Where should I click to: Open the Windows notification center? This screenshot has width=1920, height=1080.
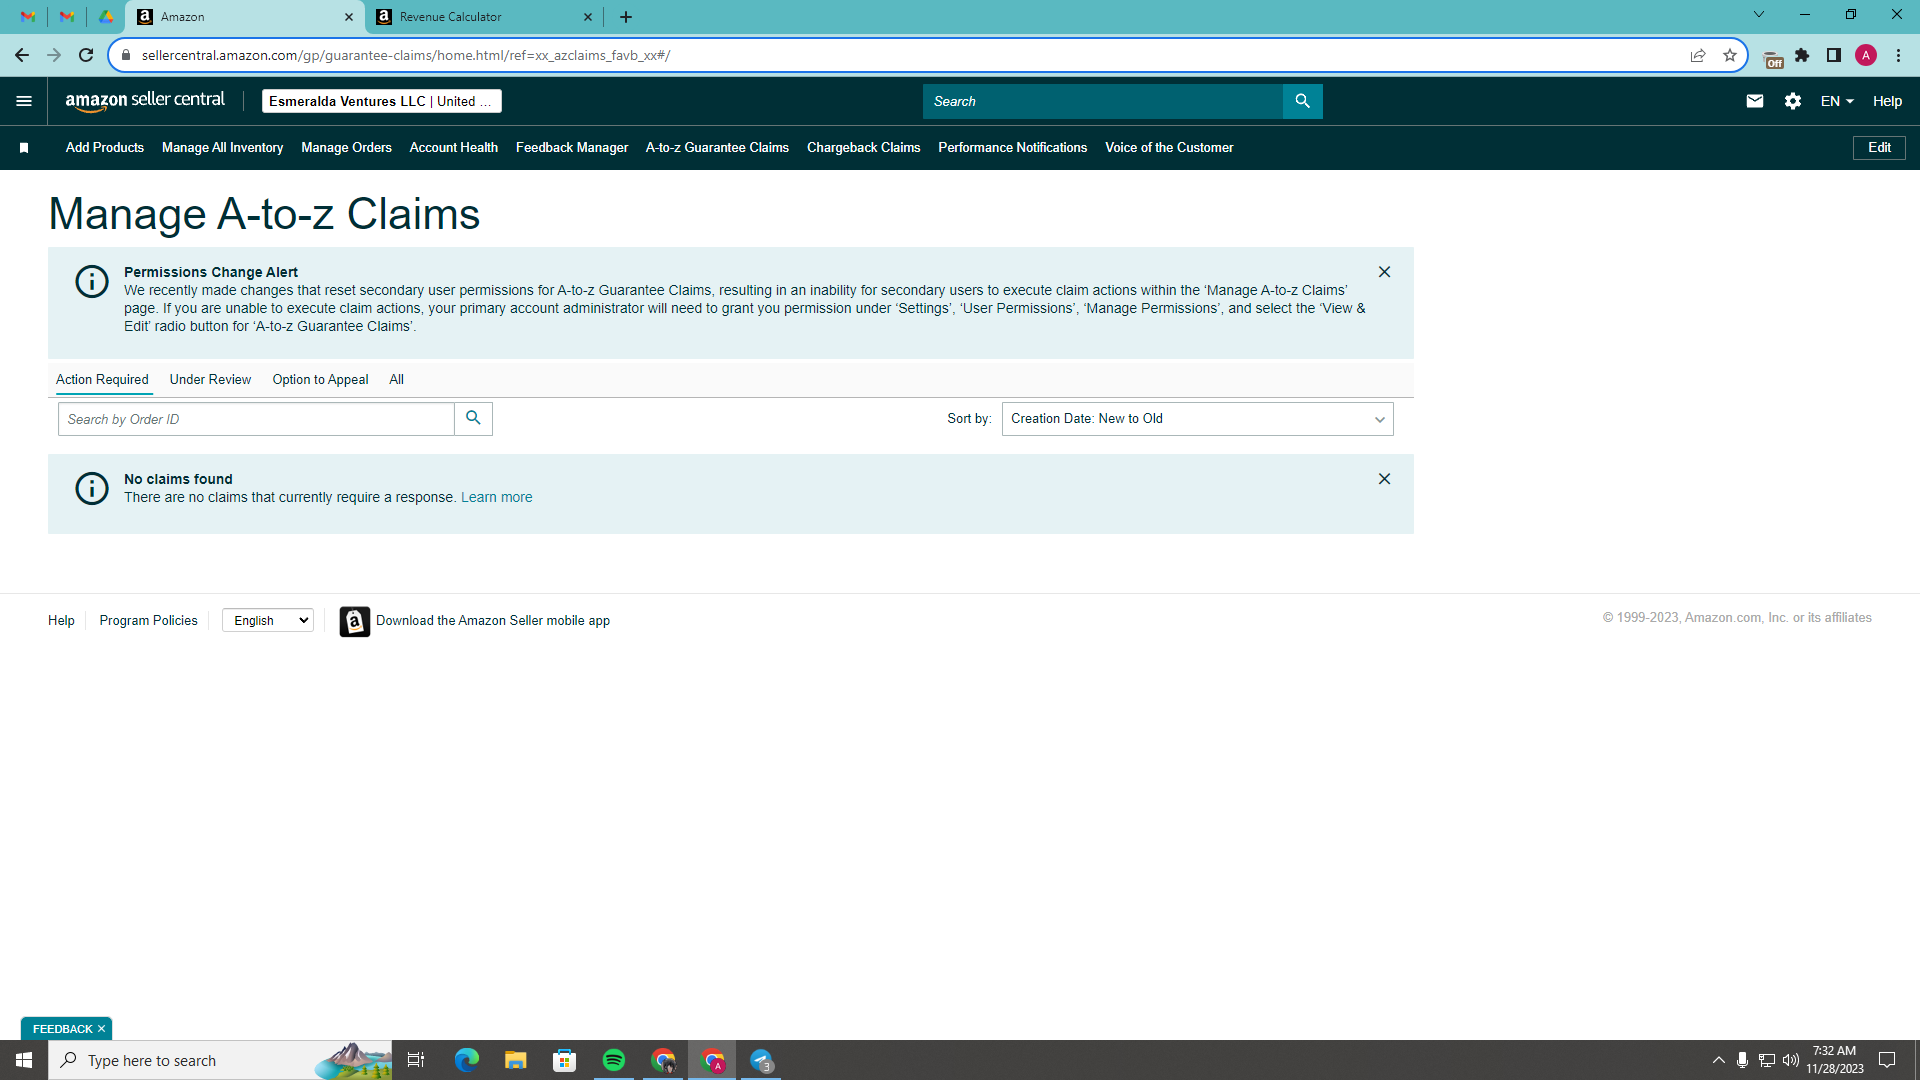pos(1887,1060)
